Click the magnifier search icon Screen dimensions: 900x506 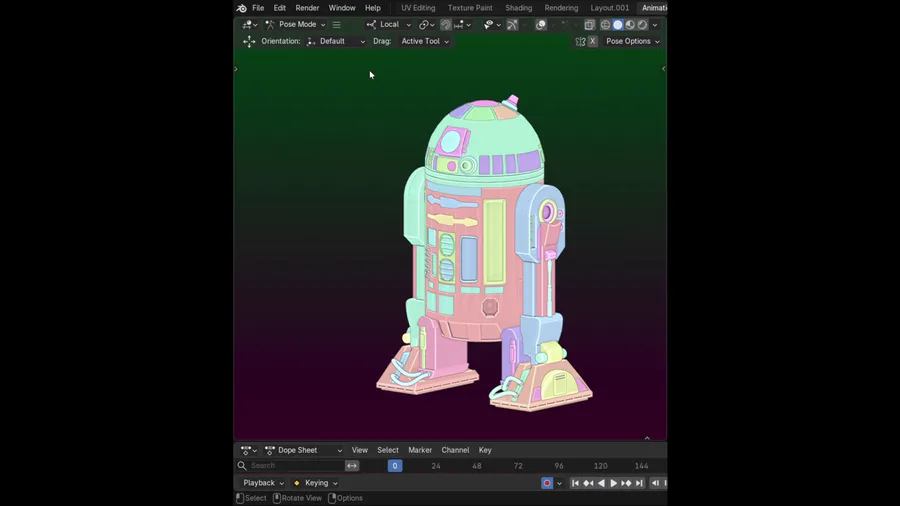coord(242,466)
